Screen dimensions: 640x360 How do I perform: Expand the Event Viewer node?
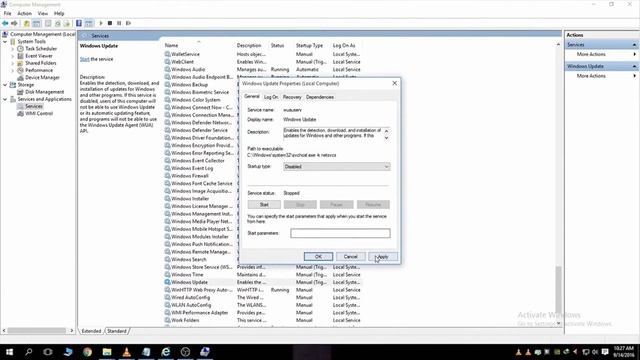tap(13, 56)
